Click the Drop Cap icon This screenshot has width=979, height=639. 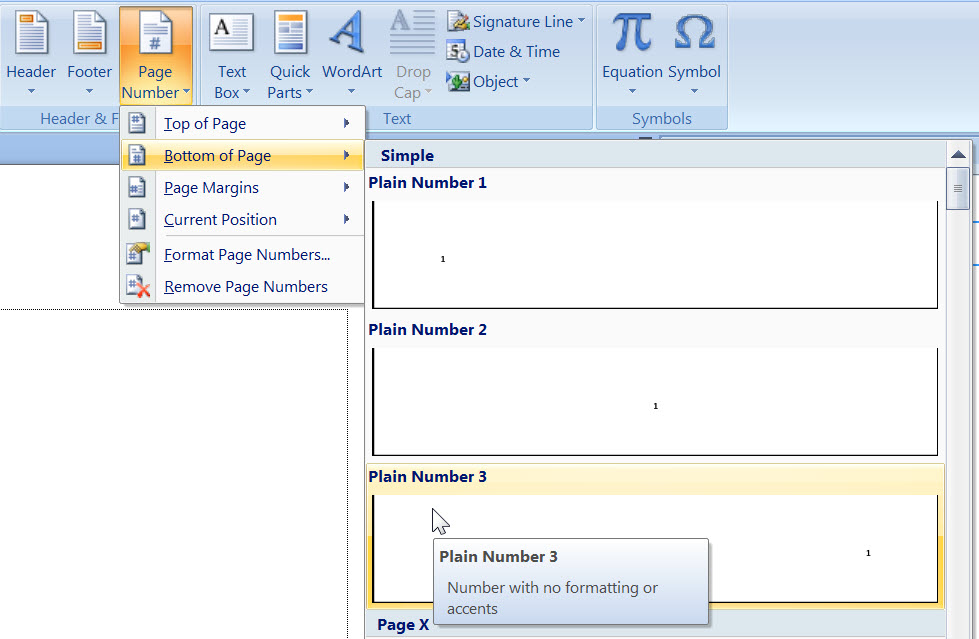(x=412, y=31)
